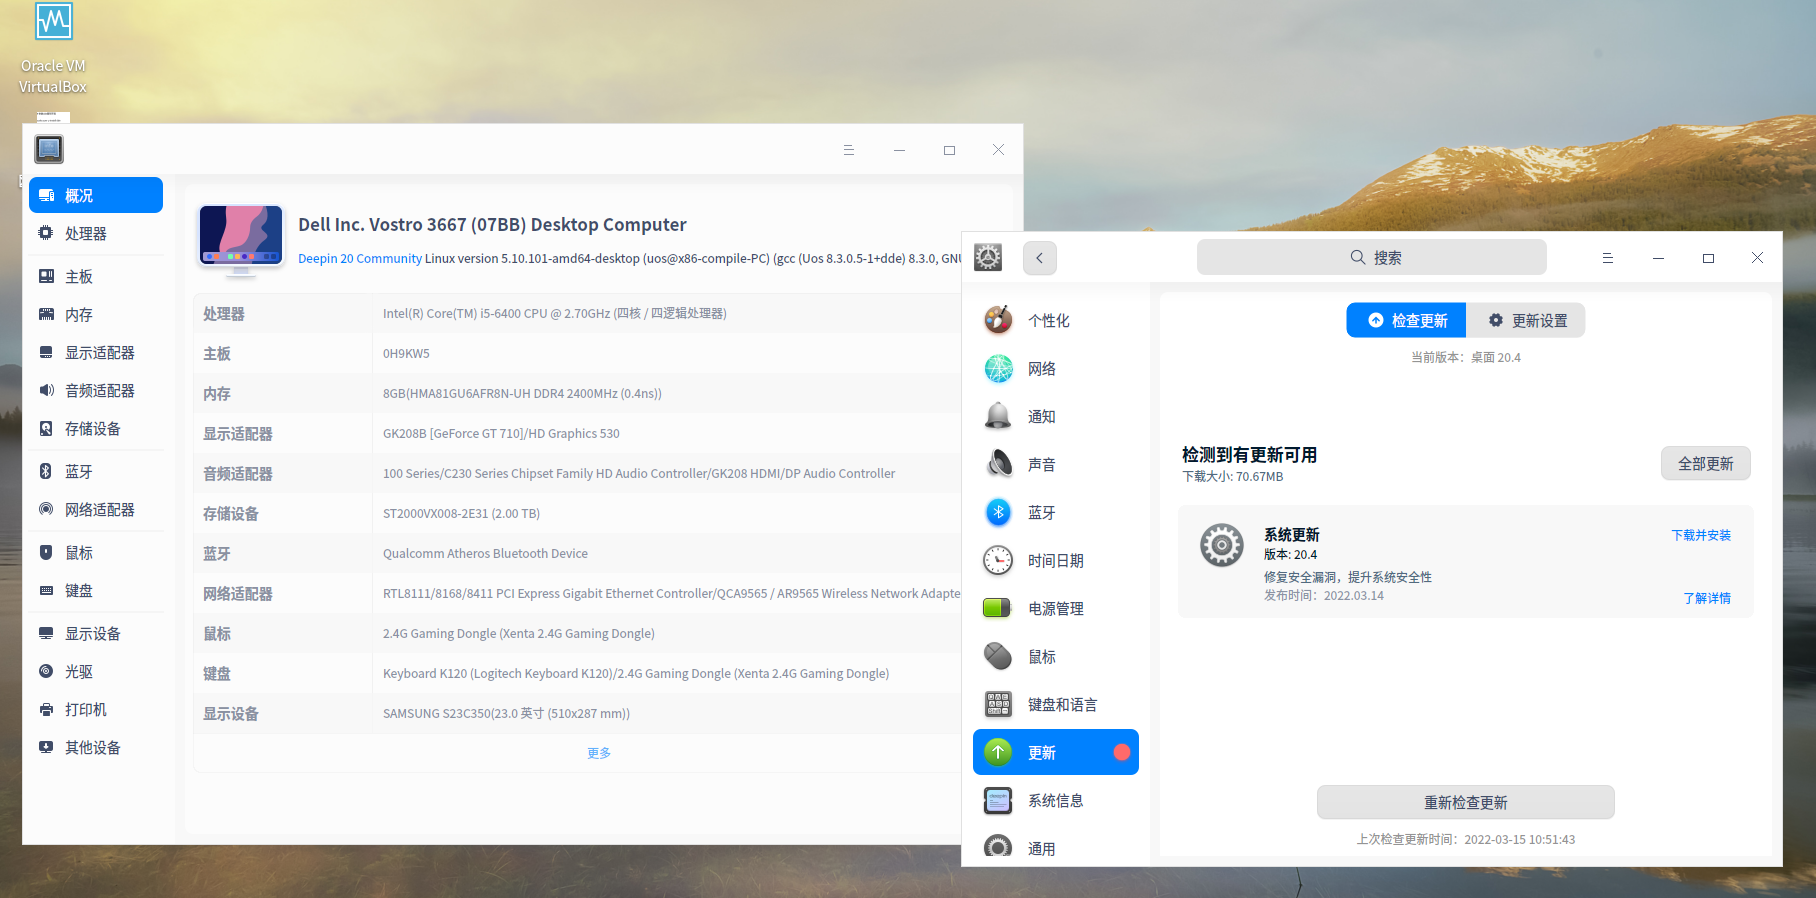Viewport: 1816px width, 898px height.
Task: Select 蓝牙 icon in Device Manager sidebar
Action: 46,471
